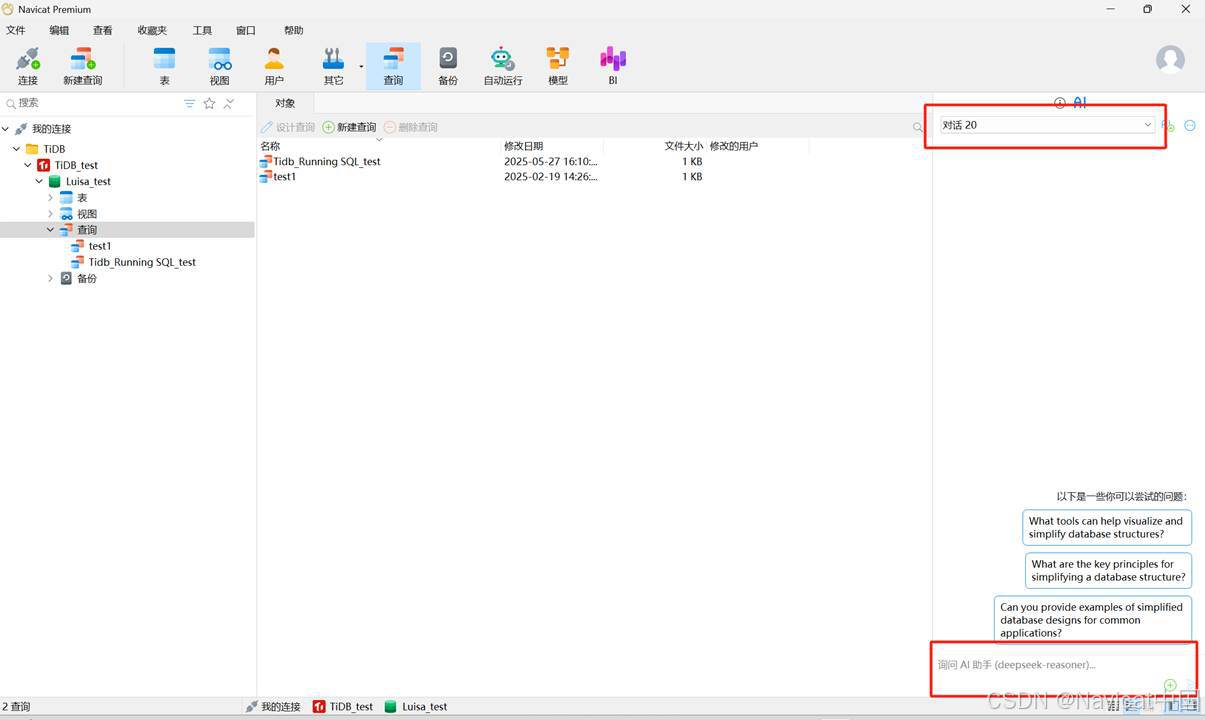Open the BI toolbar icon
Viewport: 1205px width, 720px height.
point(613,66)
